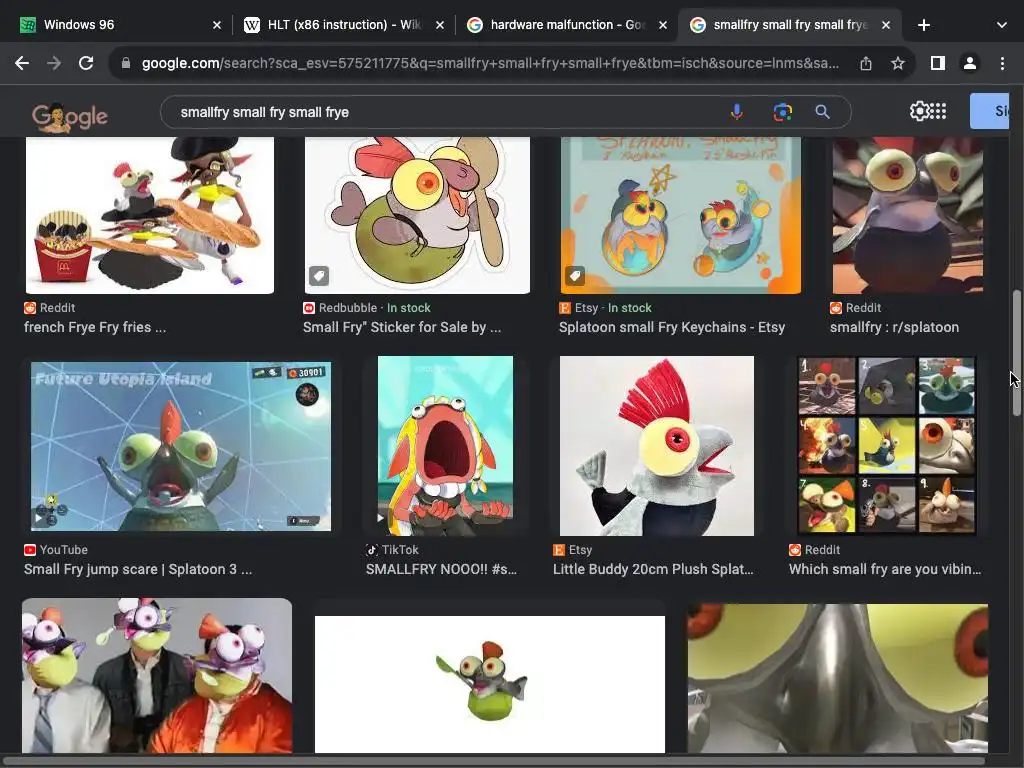Screen dimensions: 1024x768
Task: Open small fry on white background image
Action: point(490,684)
